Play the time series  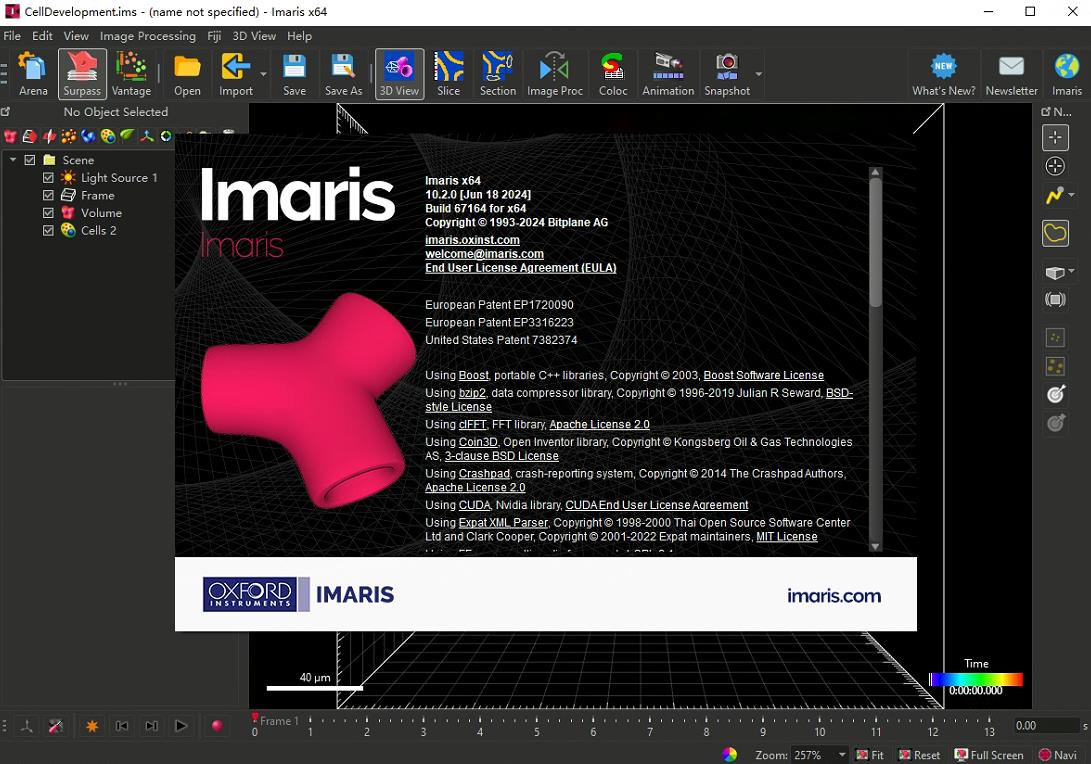pos(181,726)
